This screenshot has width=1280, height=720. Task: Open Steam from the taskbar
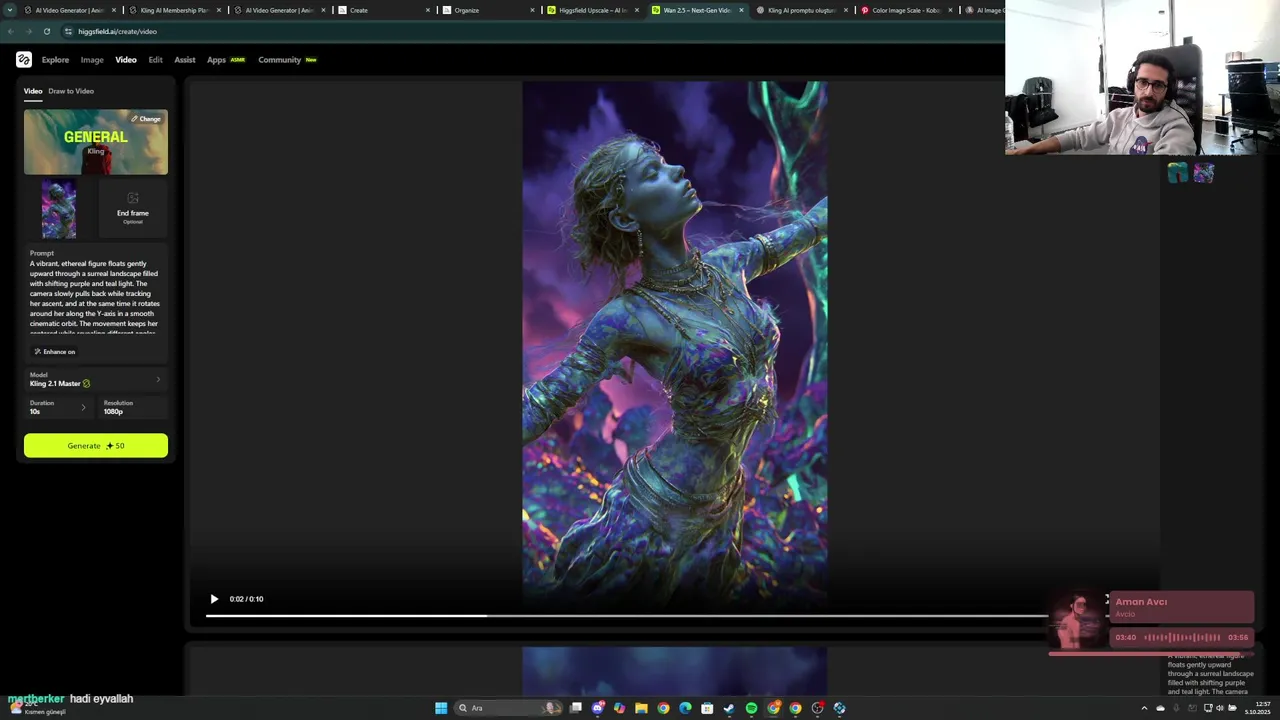pyautogui.click(x=729, y=708)
